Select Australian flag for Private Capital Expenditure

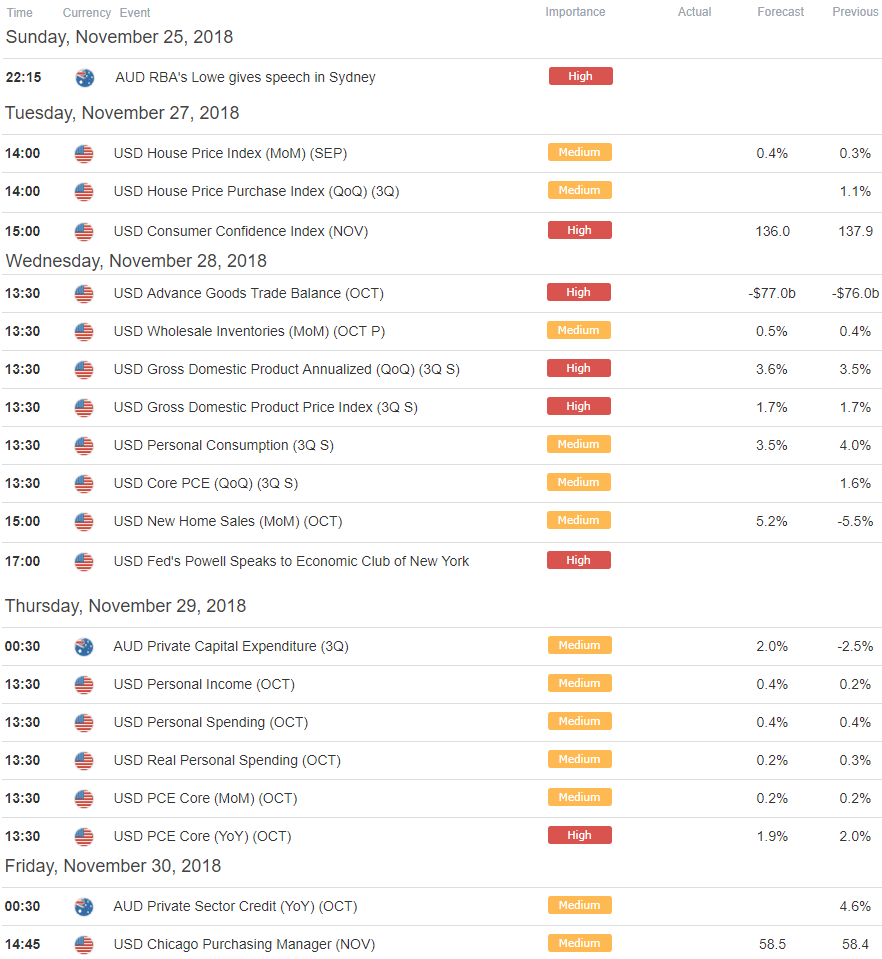pyautogui.click(x=84, y=646)
